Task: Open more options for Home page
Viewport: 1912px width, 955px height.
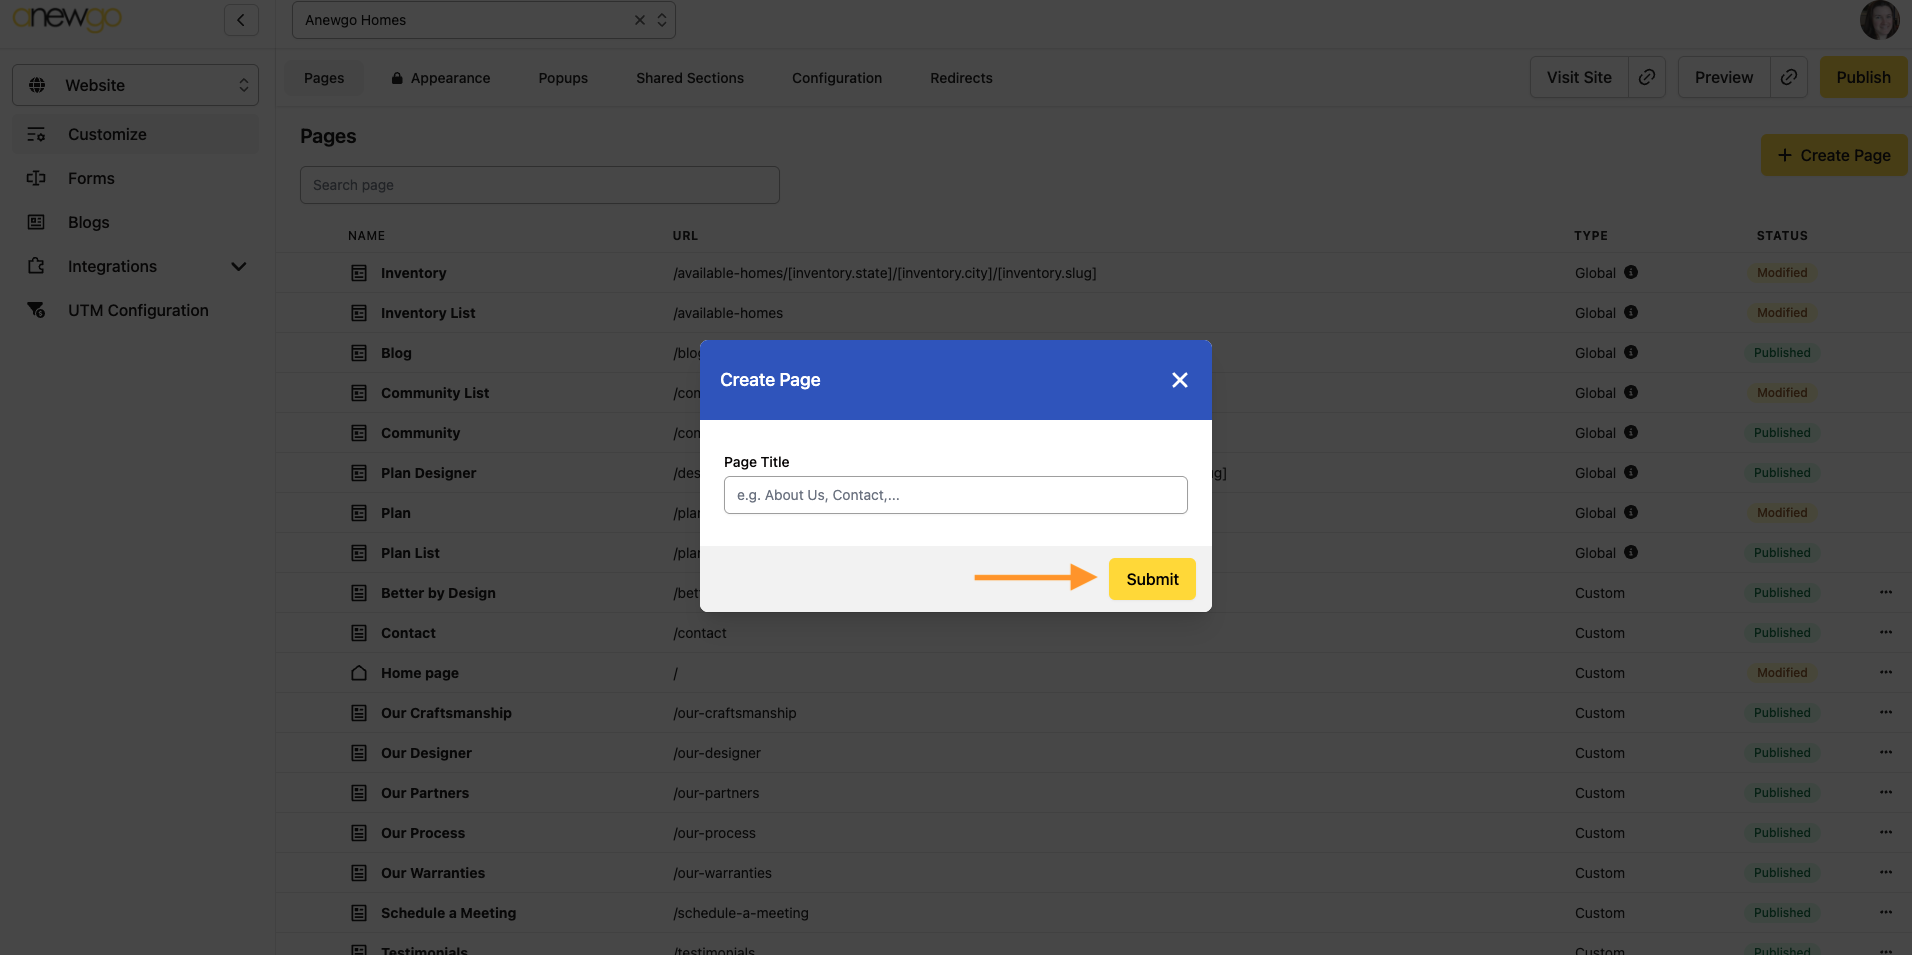Action: click(1886, 672)
